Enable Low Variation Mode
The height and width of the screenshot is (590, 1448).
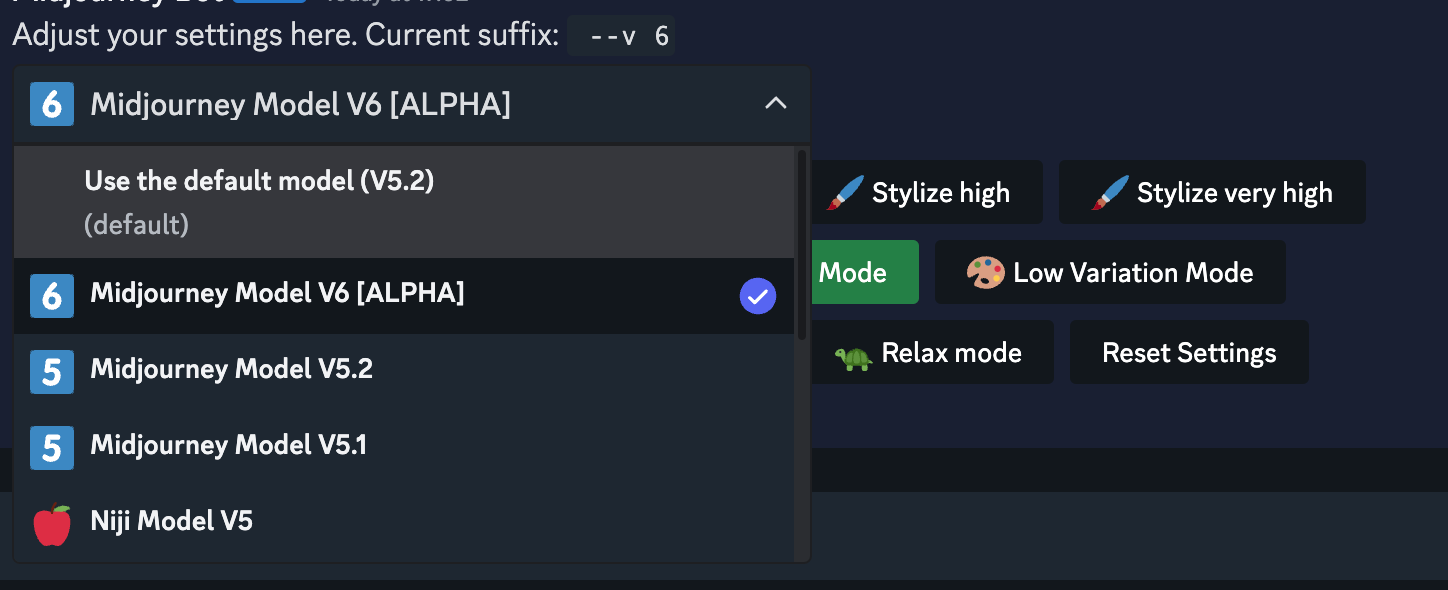(1110, 272)
